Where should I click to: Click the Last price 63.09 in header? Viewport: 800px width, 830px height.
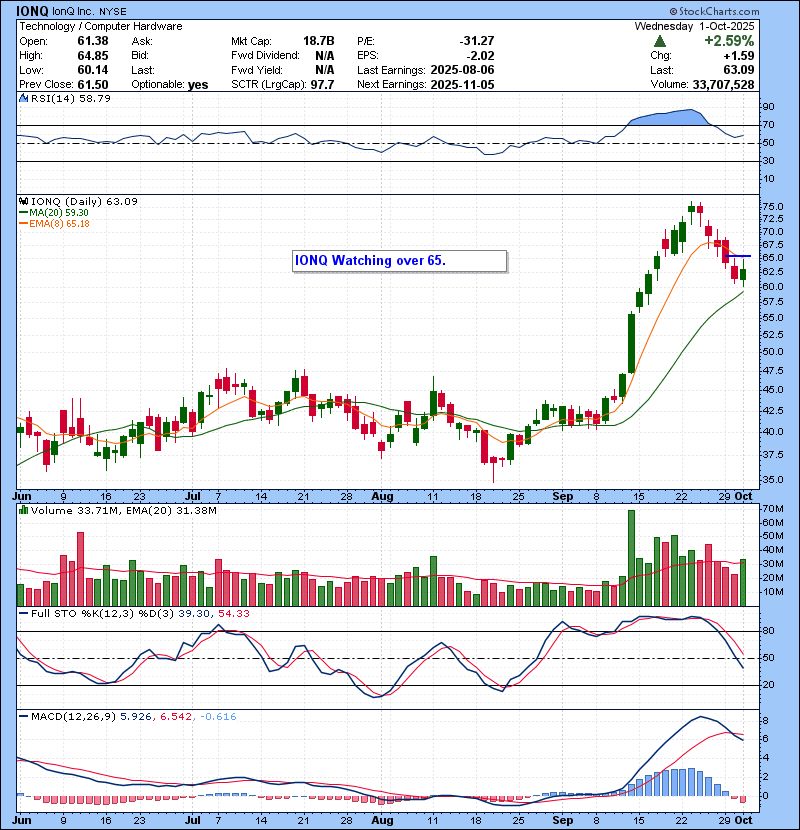click(x=739, y=70)
